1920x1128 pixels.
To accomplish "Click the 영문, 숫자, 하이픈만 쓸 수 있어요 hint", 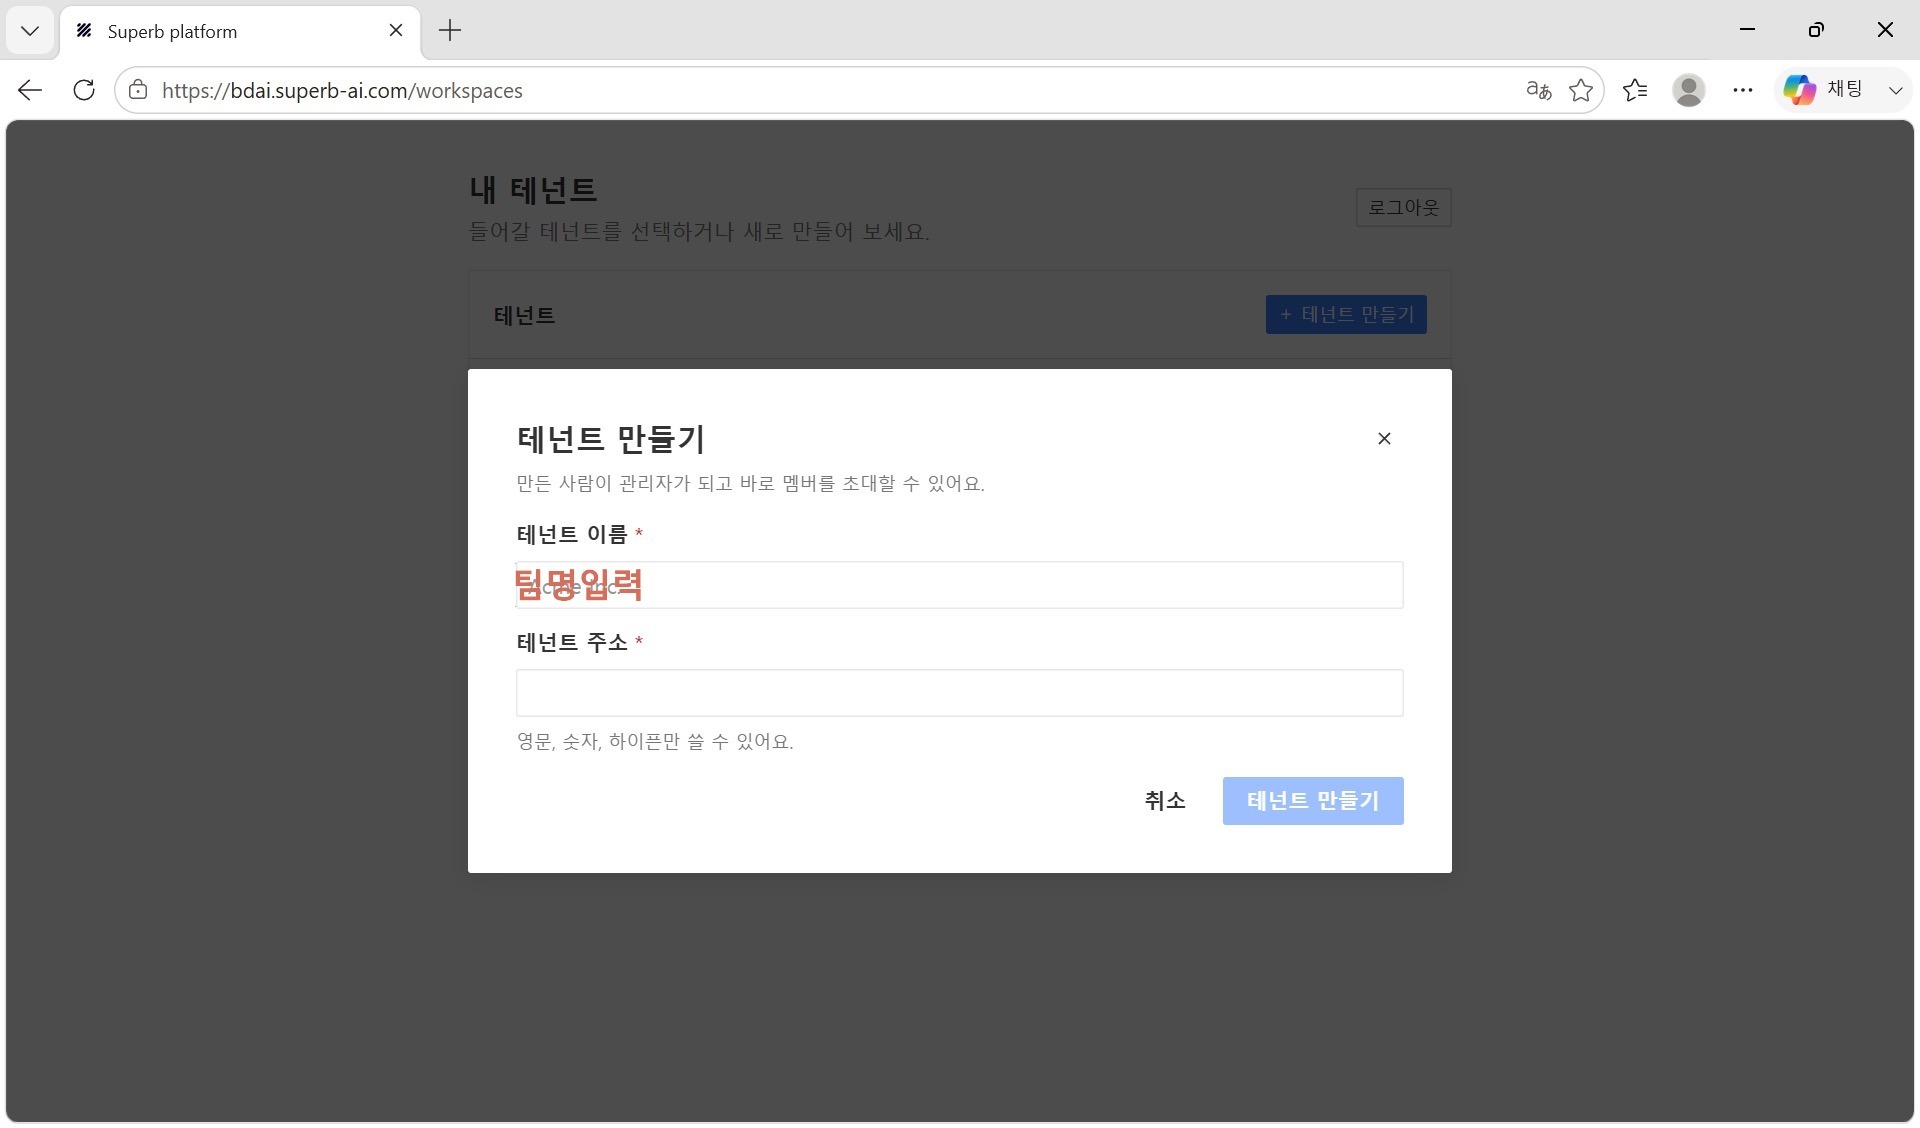I will pyautogui.click(x=655, y=742).
